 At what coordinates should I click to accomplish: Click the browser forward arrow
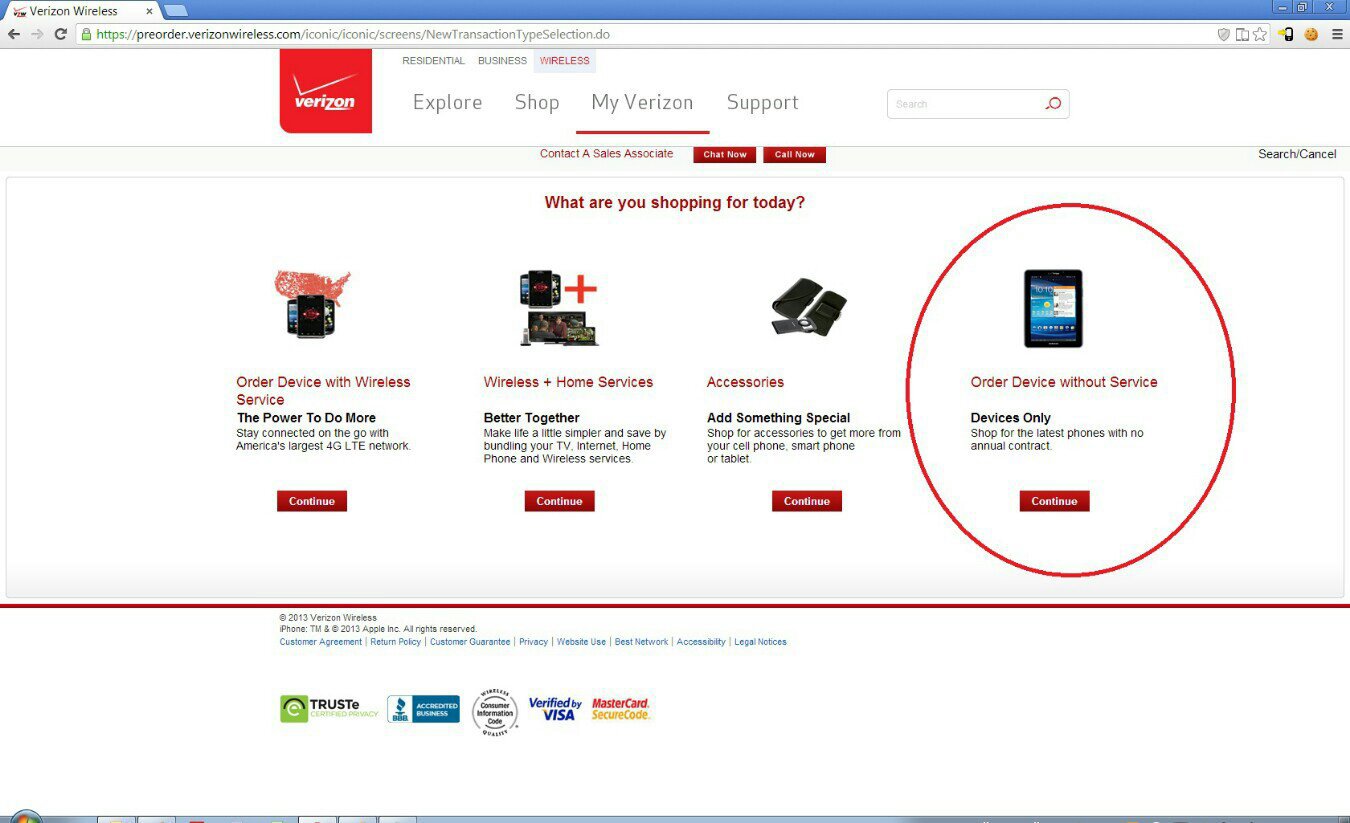[x=38, y=34]
